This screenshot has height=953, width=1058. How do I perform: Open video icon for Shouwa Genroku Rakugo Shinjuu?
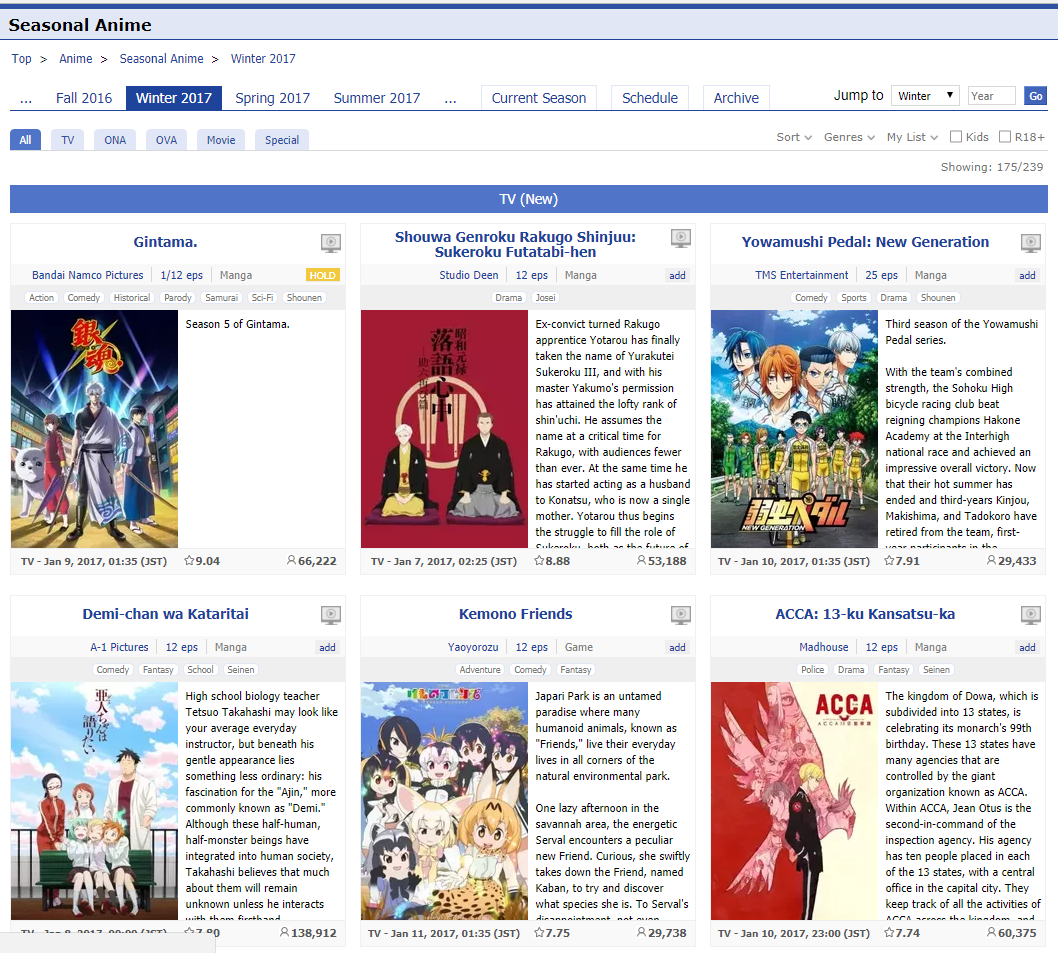tap(681, 238)
